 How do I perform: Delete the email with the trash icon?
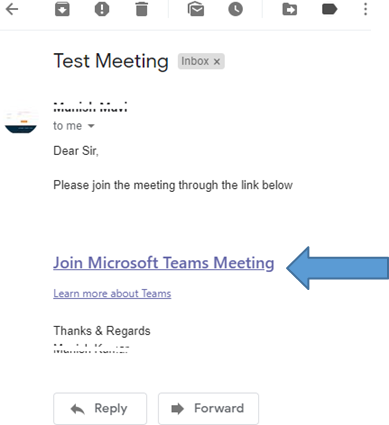click(x=142, y=9)
